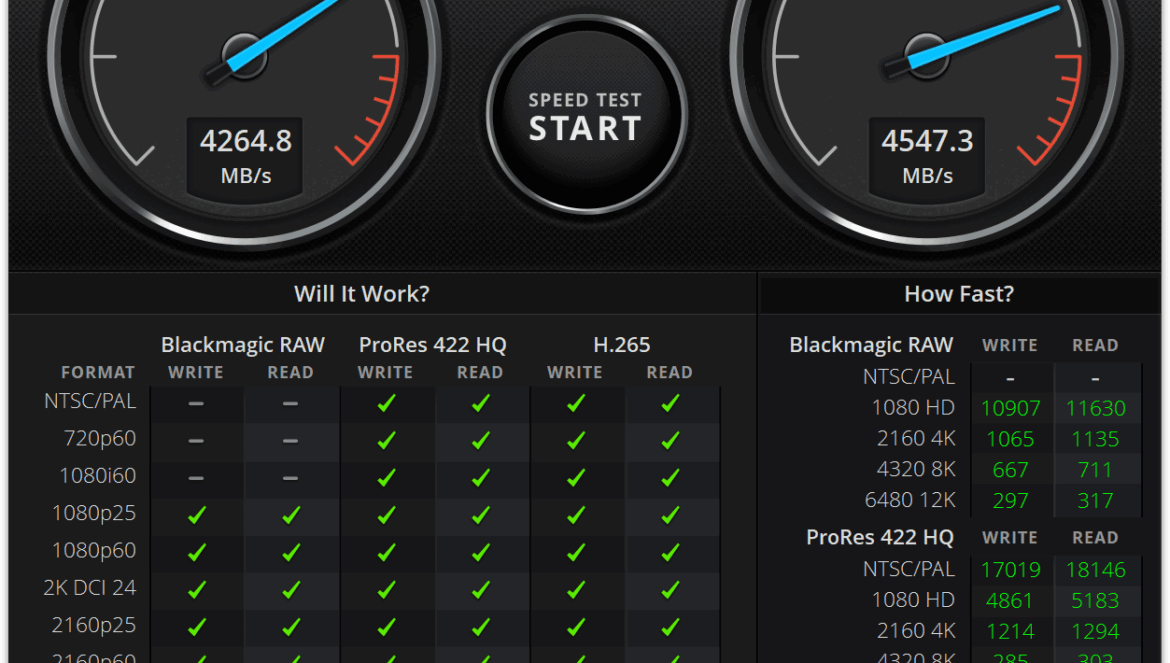Select the 2K DCI 24 format row label

pos(90,588)
